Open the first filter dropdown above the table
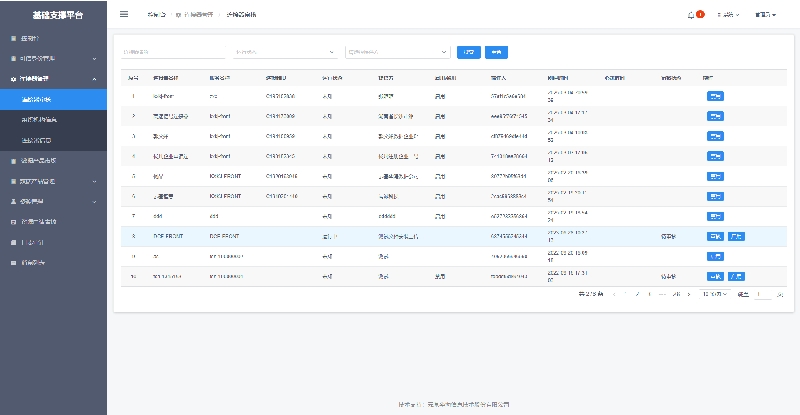Viewport: 800px width, 415px height. (284, 52)
